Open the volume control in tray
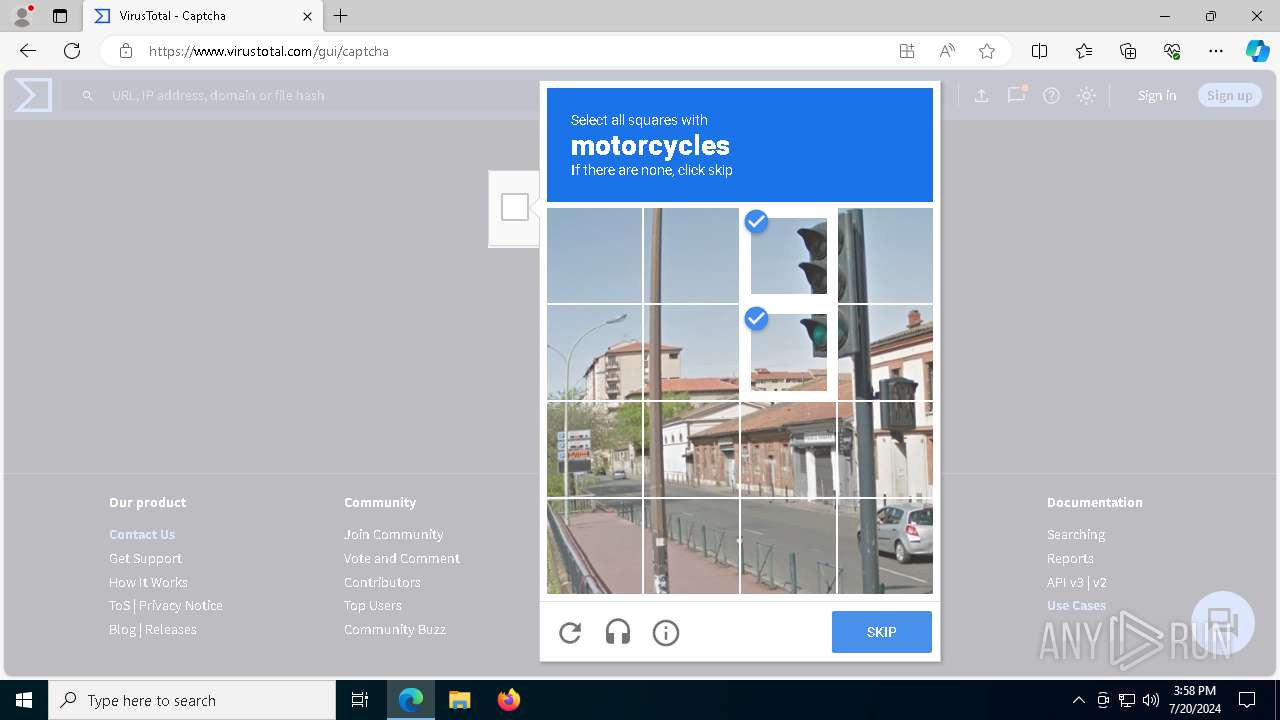Viewport: 1280px width, 720px height. [1151, 700]
